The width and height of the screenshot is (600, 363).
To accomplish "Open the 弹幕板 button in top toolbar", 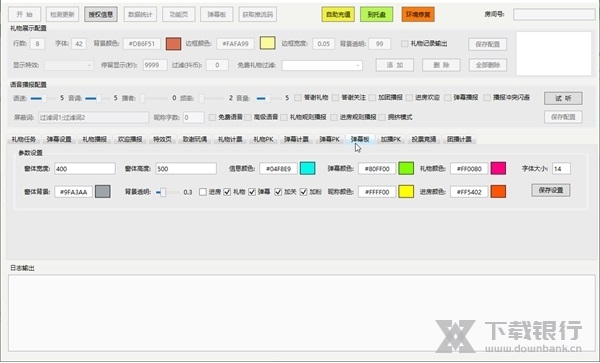I will pos(217,15).
